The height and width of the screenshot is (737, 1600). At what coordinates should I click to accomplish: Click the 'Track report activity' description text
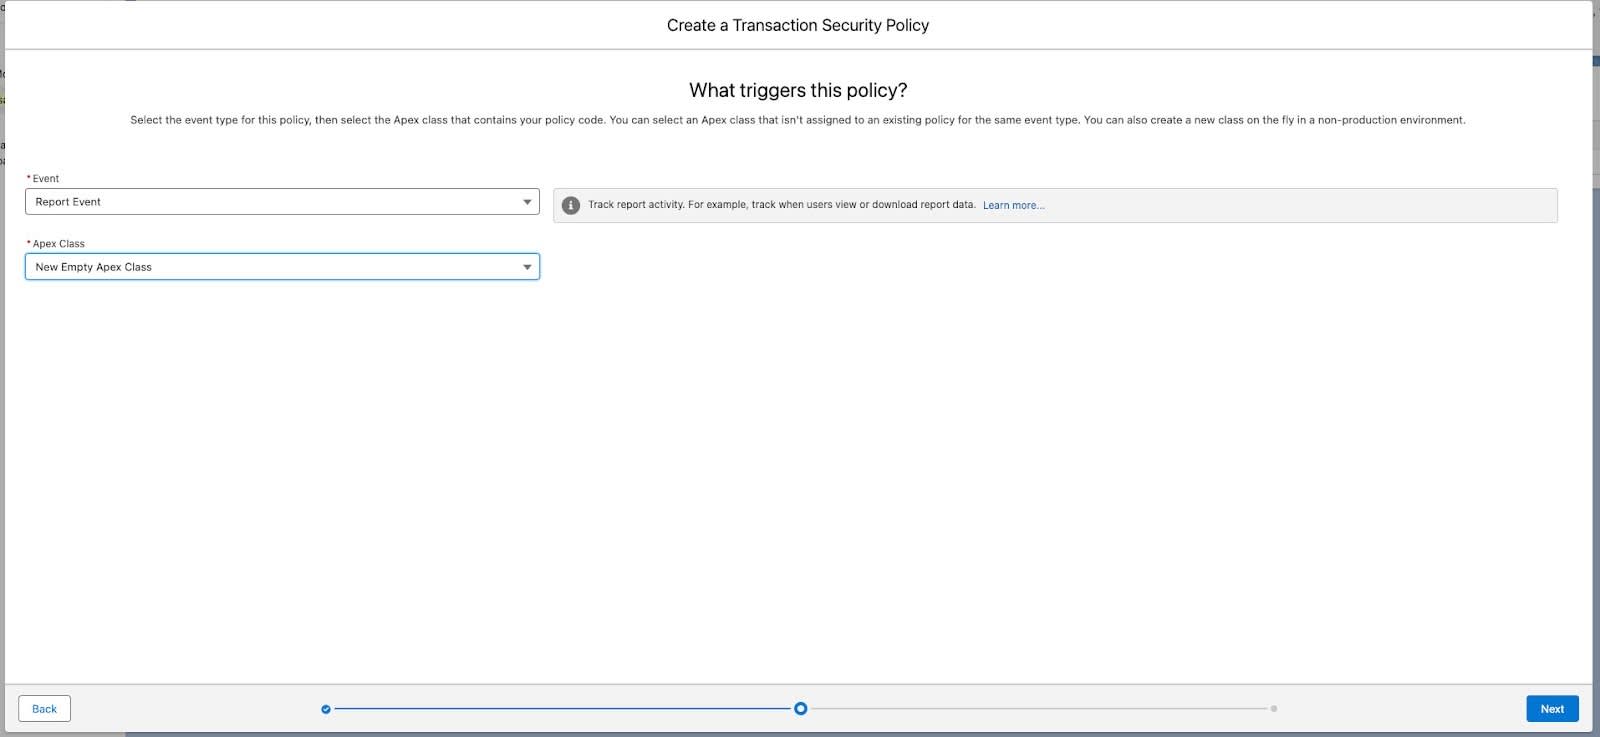click(781, 205)
